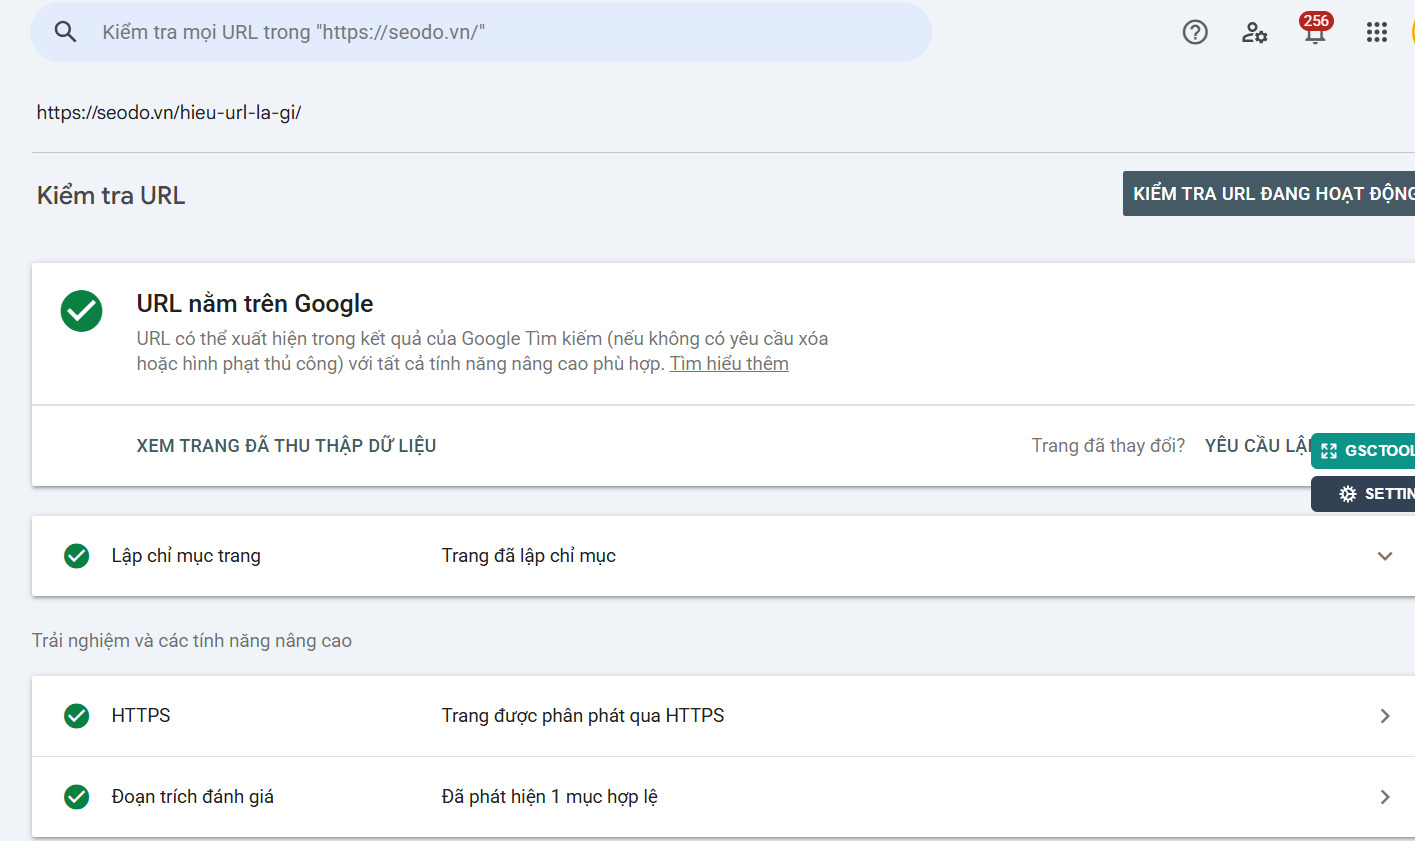Click YÊU CẦU LẬP chỉ mục button
Screen dimensions: 1415x841
[x=1257, y=446]
